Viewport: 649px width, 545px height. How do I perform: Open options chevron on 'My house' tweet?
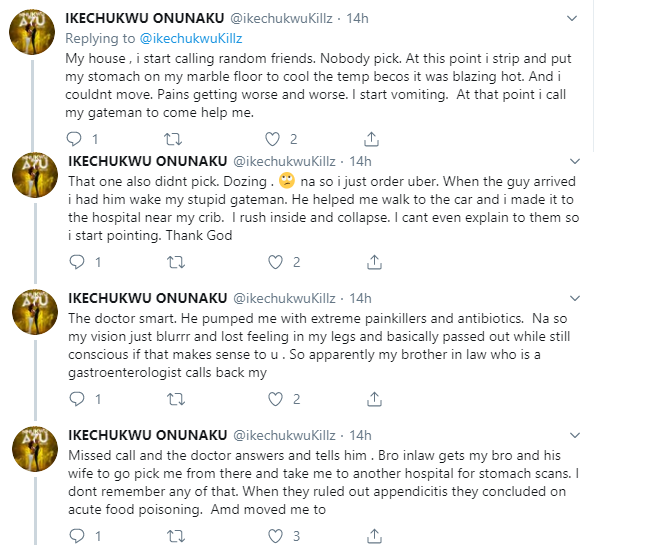coord(572,18)
